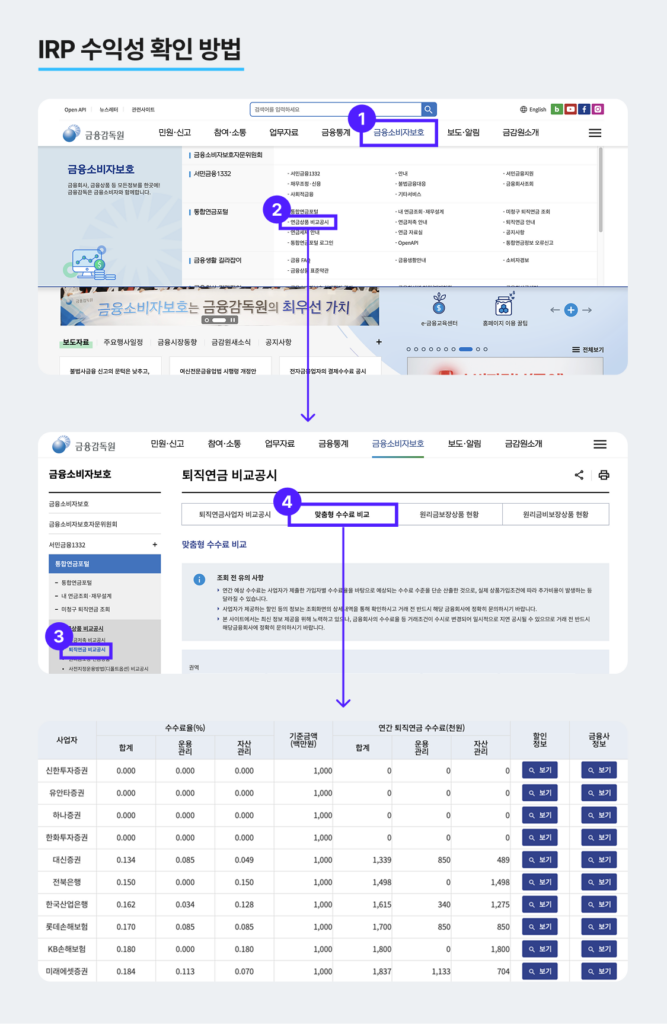Switch to the 보도자료 news tab
Image resolution: width=667 pixels, height=1024 pixels.
coord(76,342)
